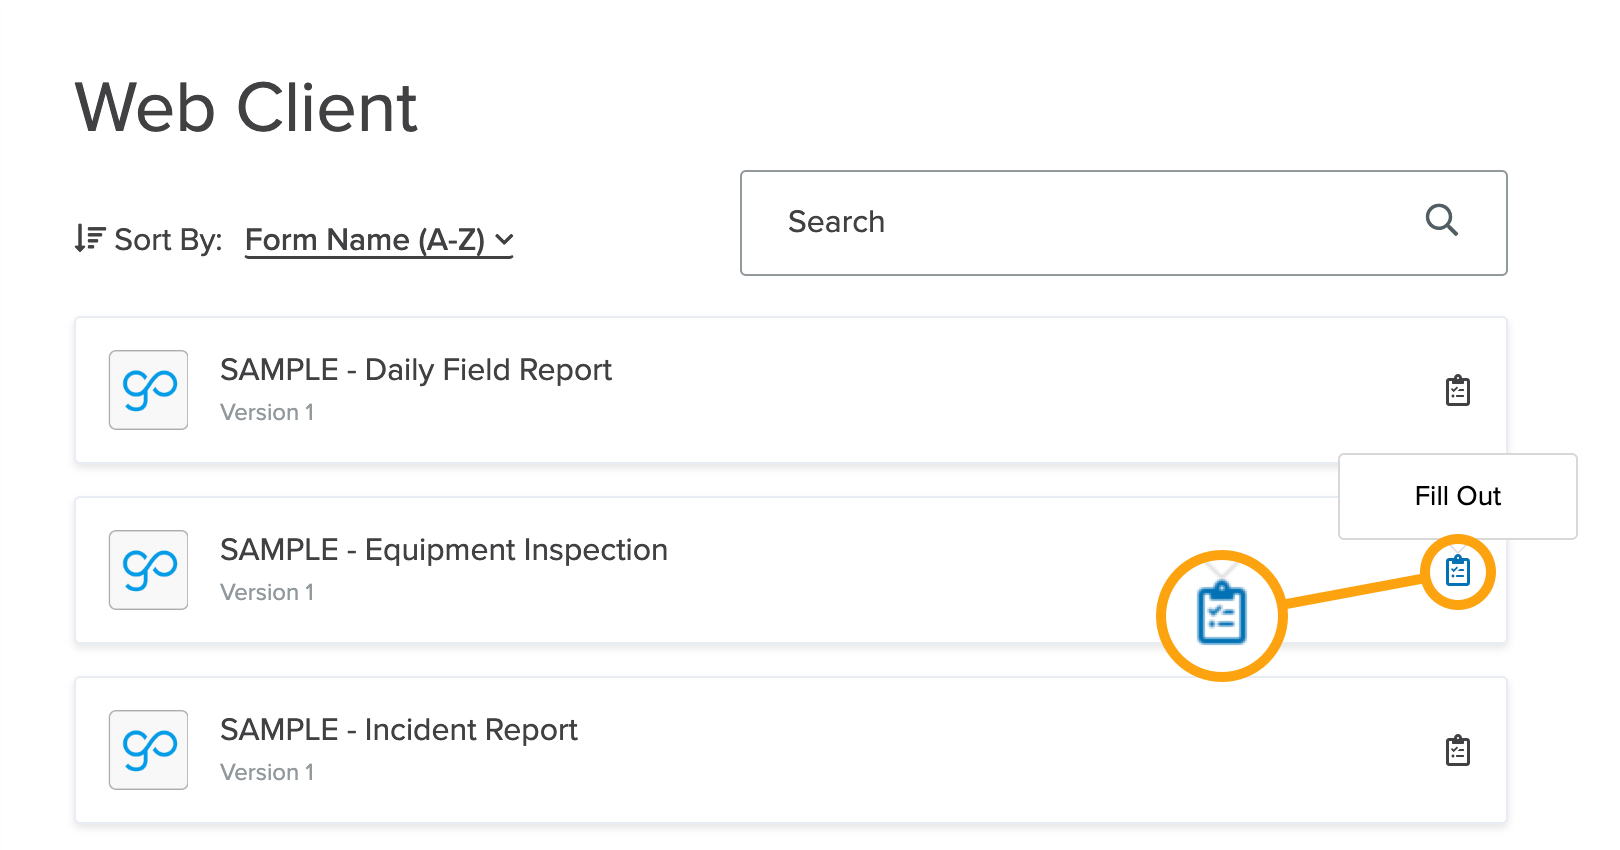Click the highlighted clipboard icon inside the orange circle
Viewport: 1620px width, 850px height.
(1222, 615)
